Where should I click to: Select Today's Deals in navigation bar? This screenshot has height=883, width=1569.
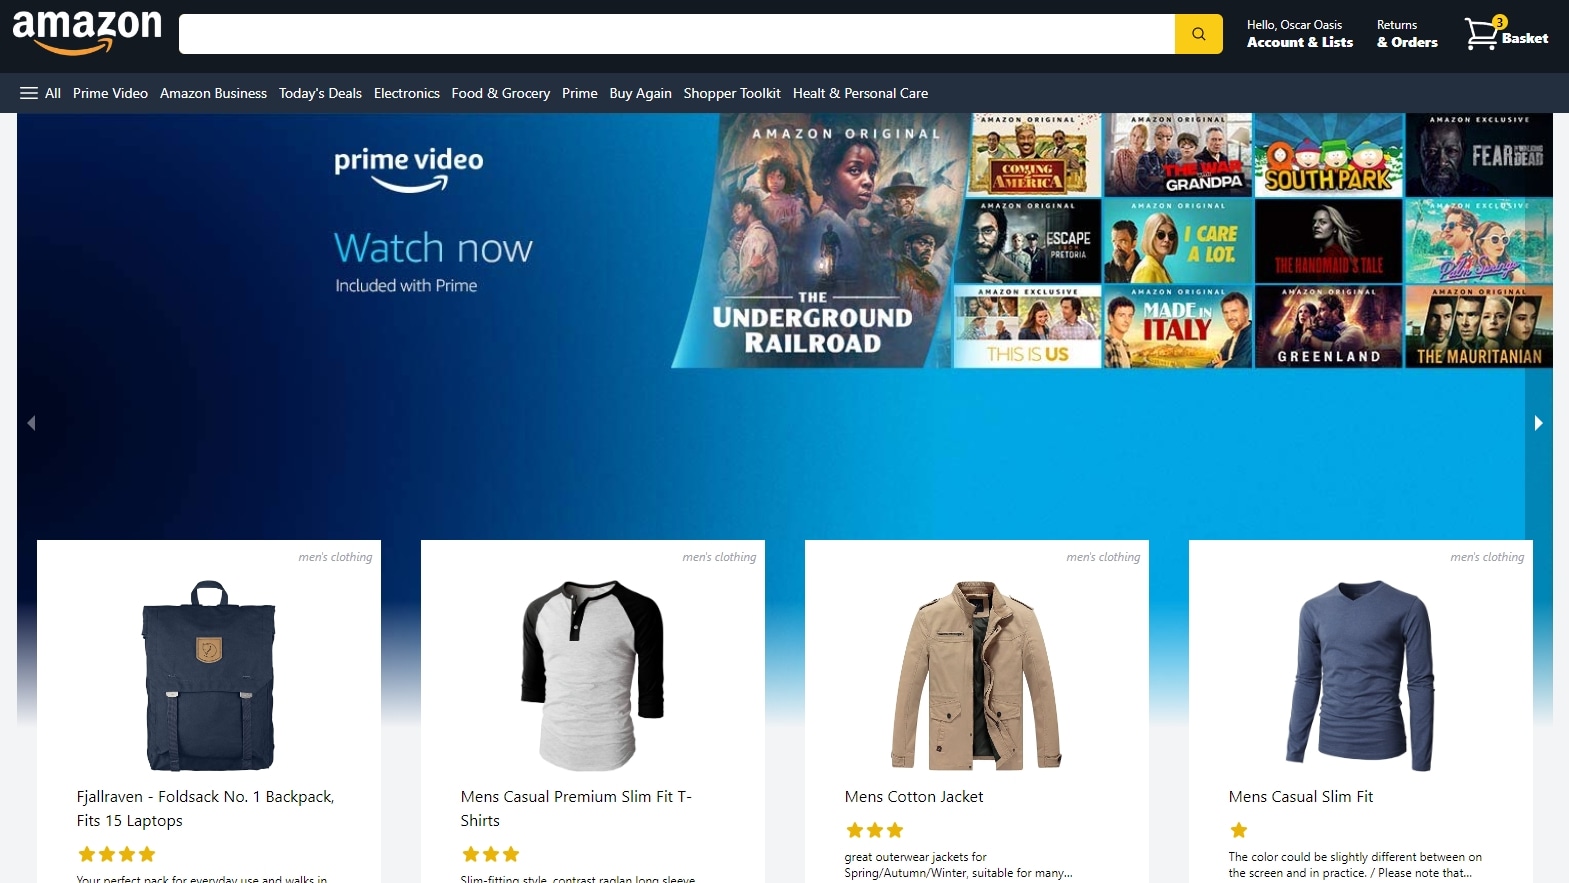point(320,93)
